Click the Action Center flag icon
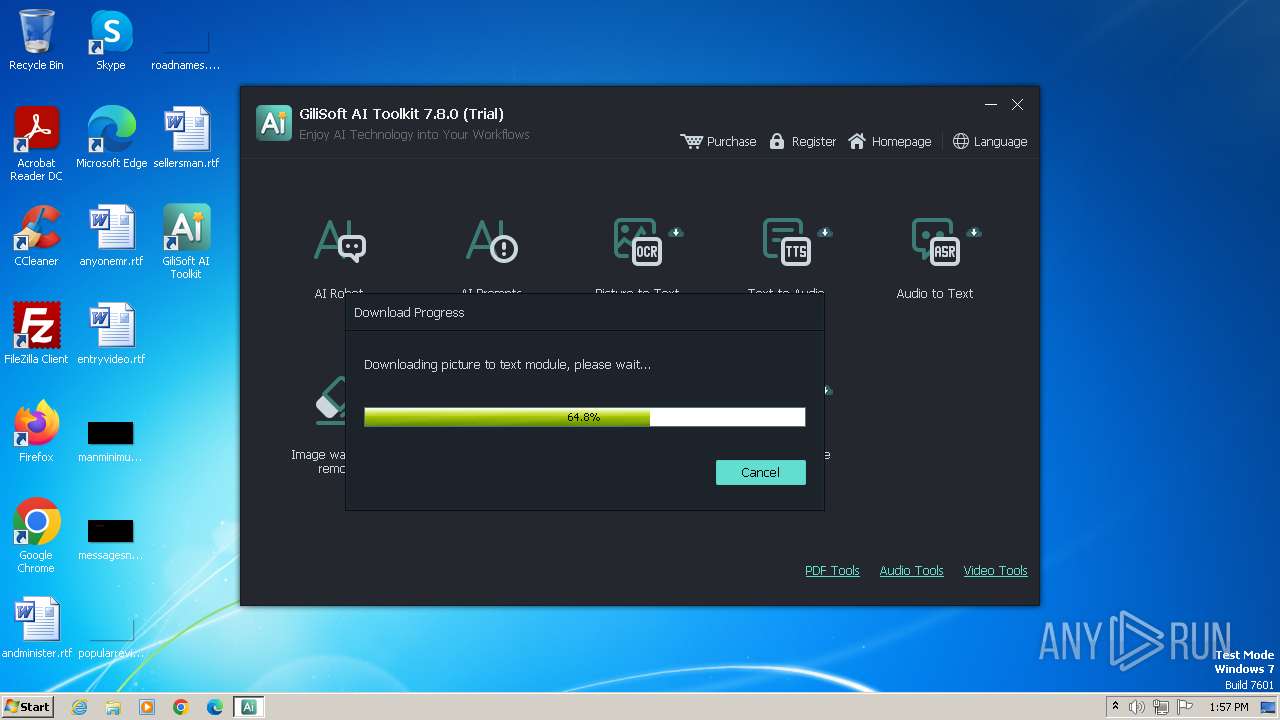1280x720 pixels. pos(1185,707)
